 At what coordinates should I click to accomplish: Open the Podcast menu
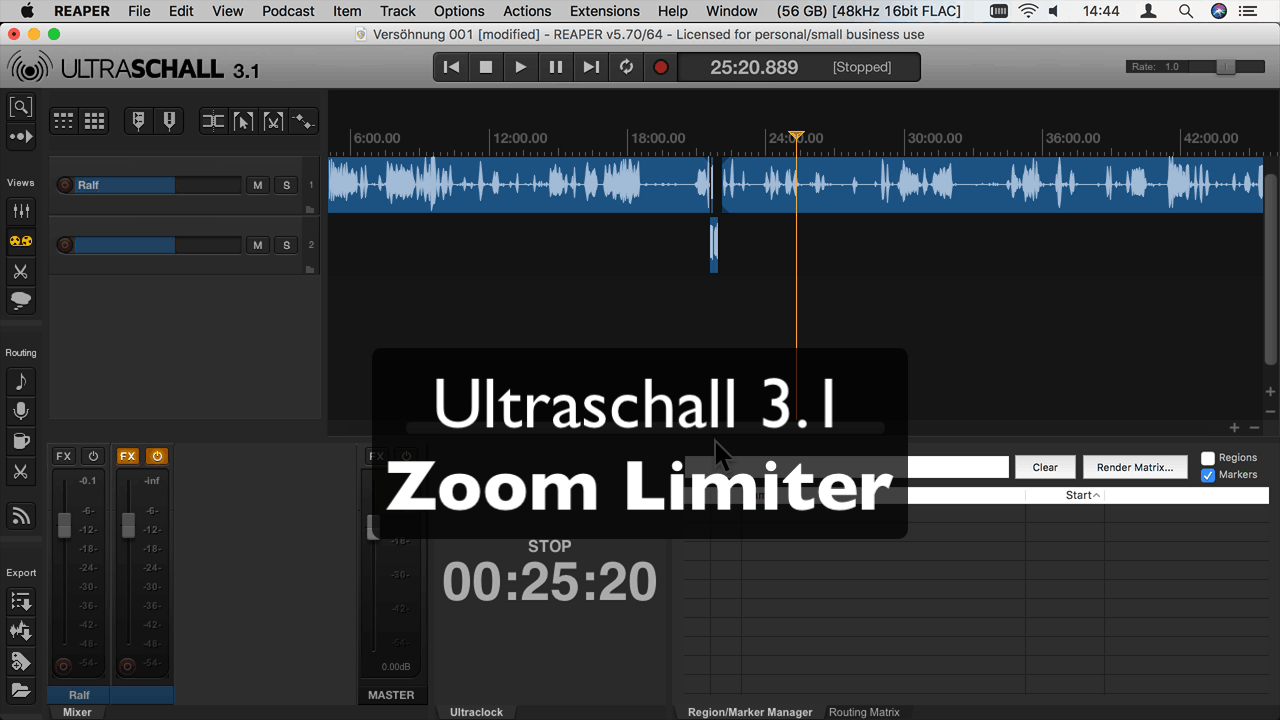[x=288, y=11]
